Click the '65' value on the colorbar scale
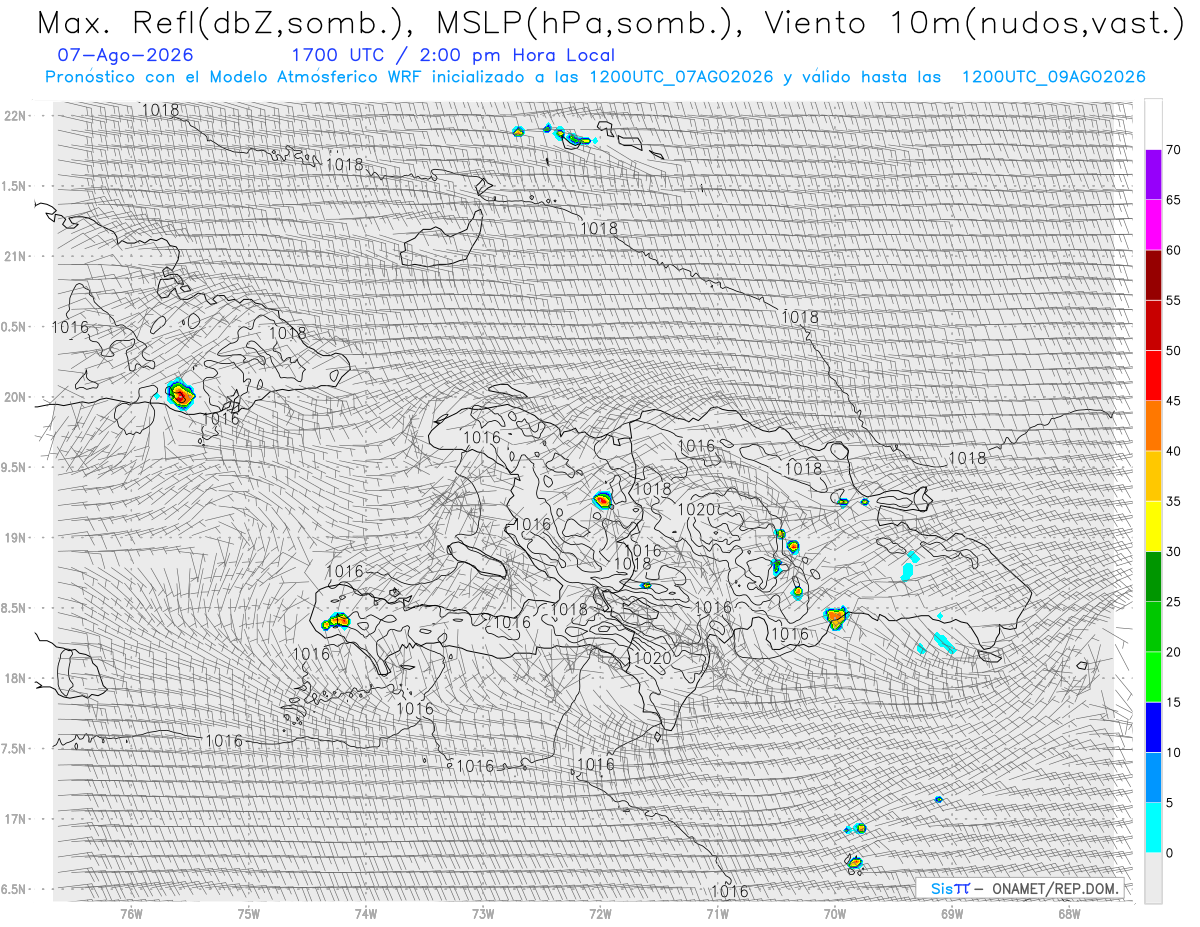The image size is (1200, 927). click(1173, 200)
